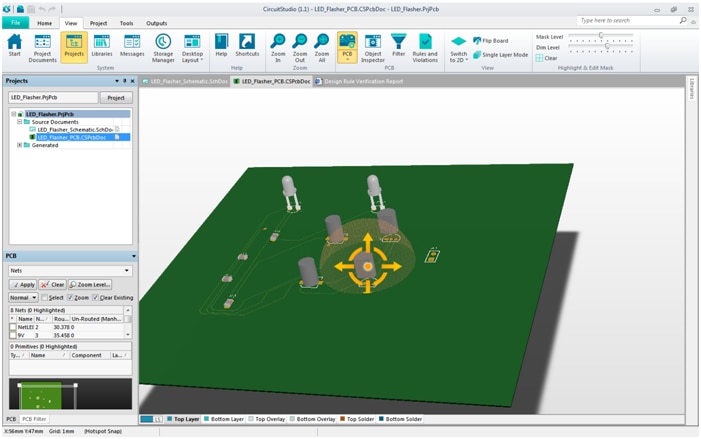Switch to the Tools ribbon tab
The height and width of the screenshot is (439, 701).
pyautogui.click(x=126, y=23)
